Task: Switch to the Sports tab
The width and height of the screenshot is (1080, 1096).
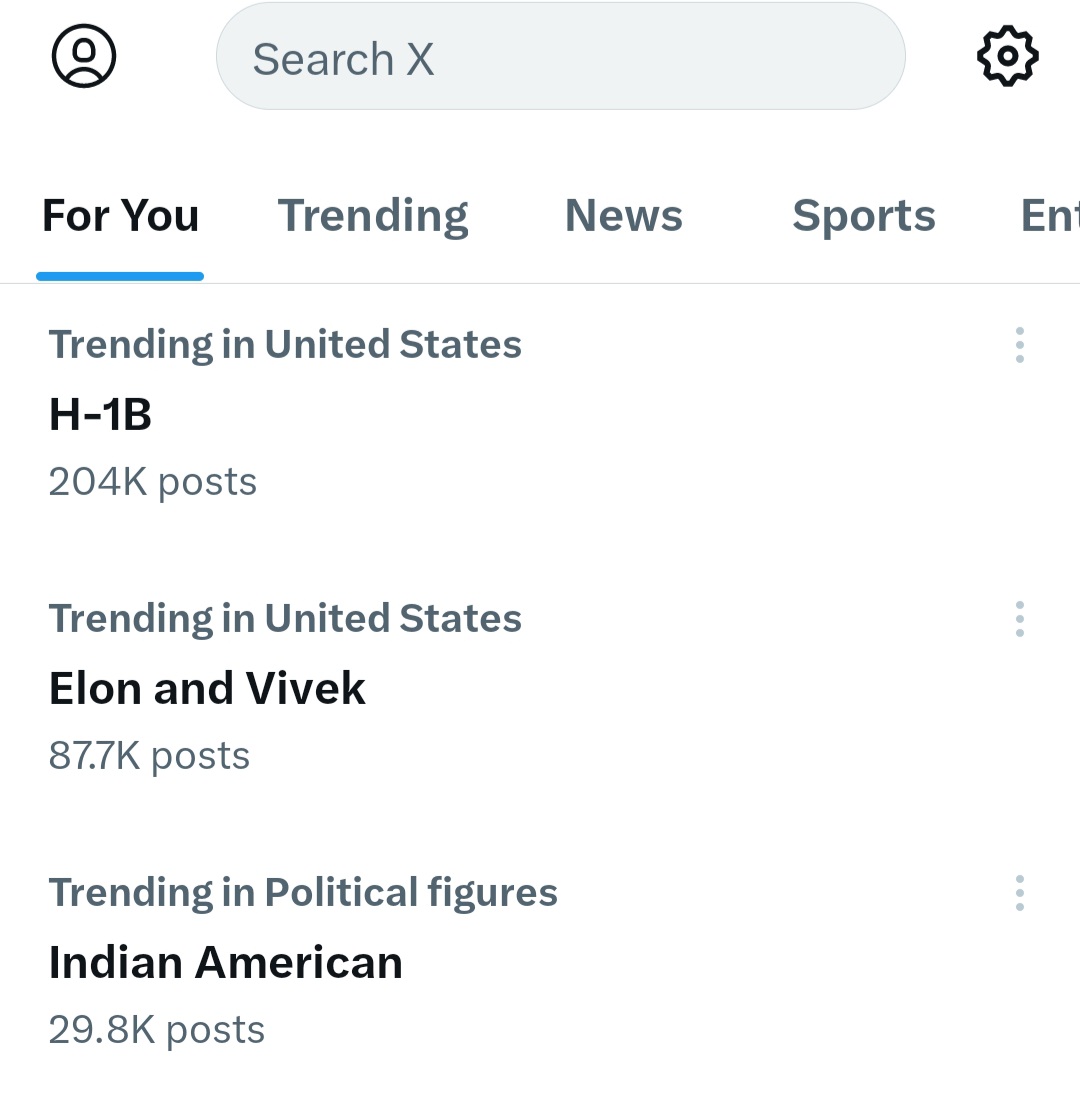Action: coord(864,216)
